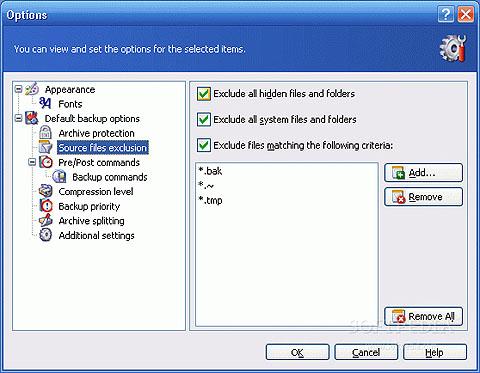Click the Remove All button

[423, 316]
